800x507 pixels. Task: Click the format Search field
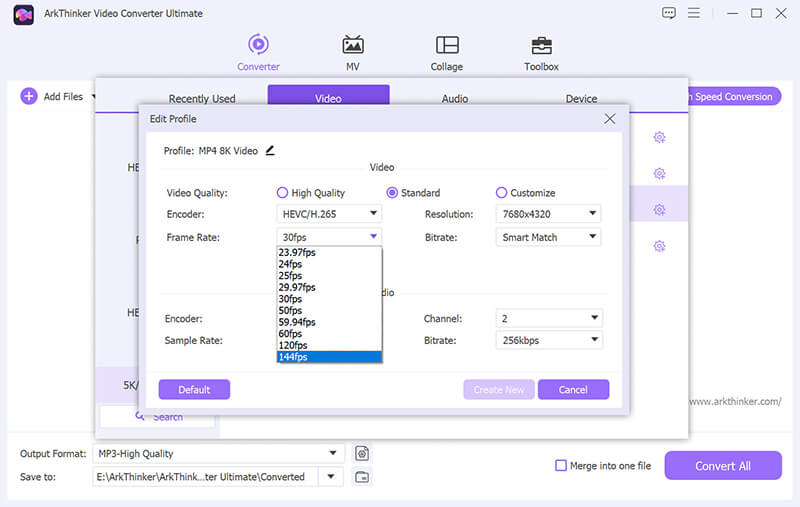click(157, 416)
